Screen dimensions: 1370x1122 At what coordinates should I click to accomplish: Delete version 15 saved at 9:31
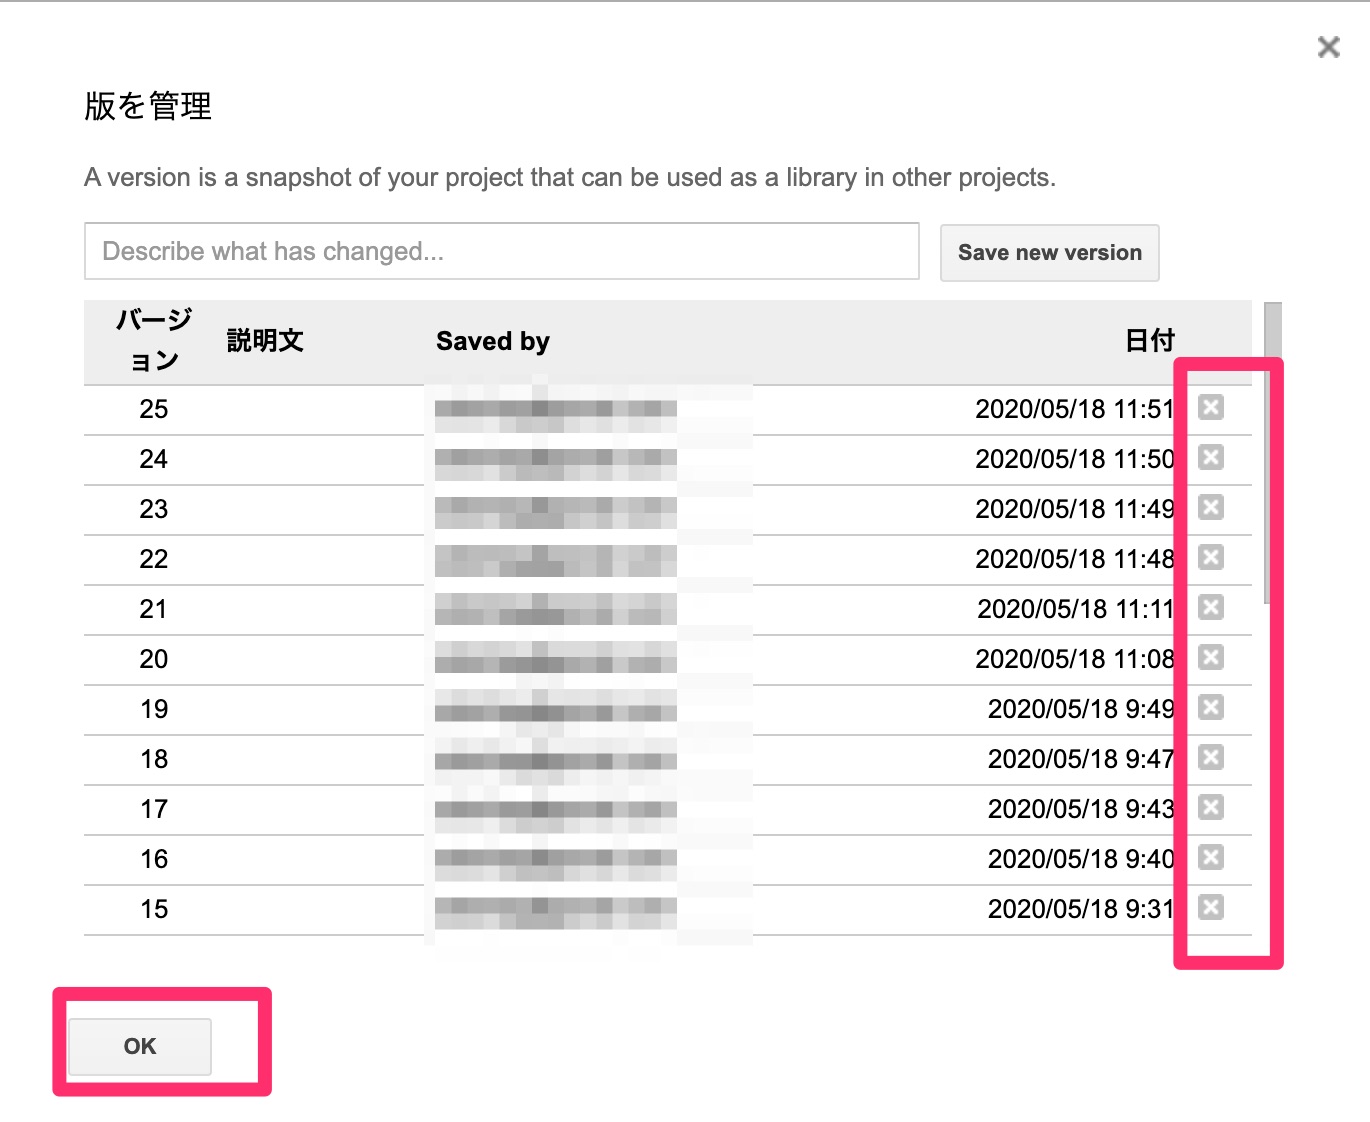(1210, 907)
